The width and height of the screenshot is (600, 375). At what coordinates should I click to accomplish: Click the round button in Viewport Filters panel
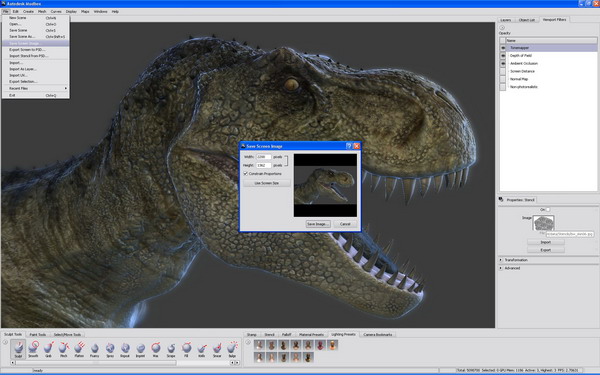click(502, 28)
